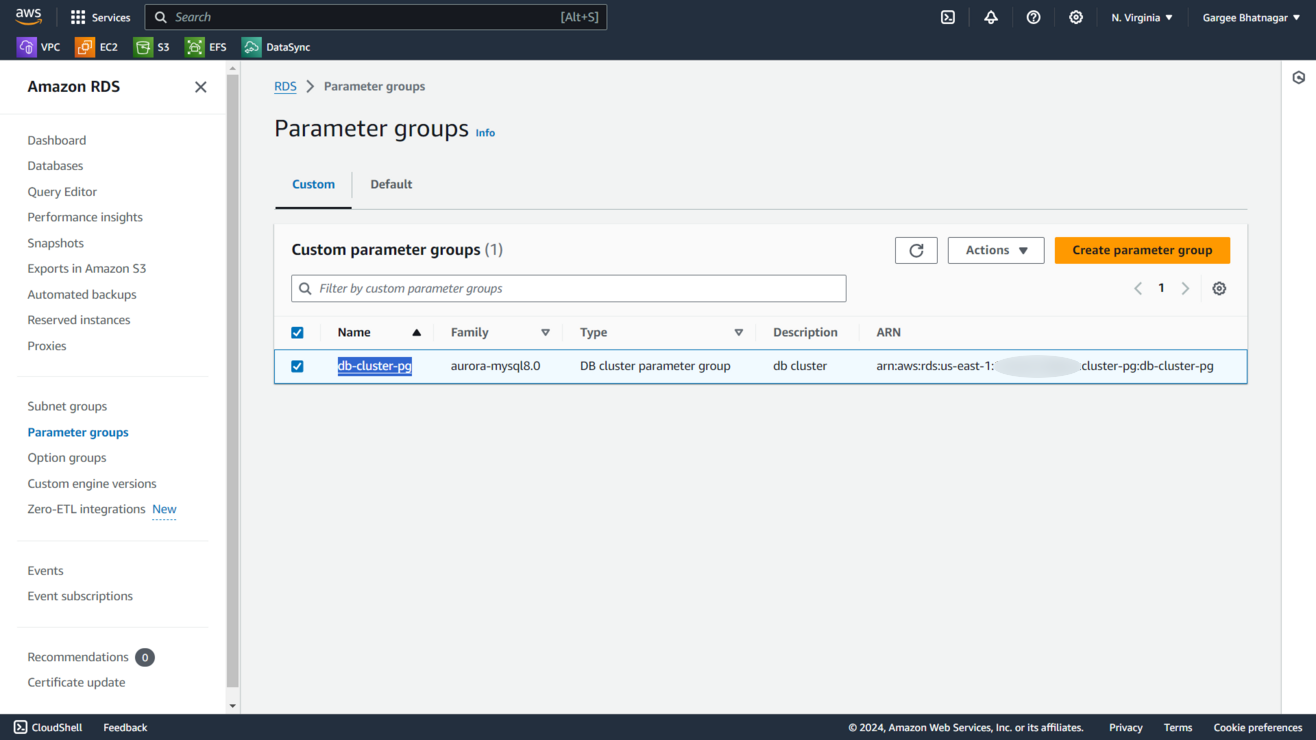Toggle the select-all checkbox in table header
Image resolution: width=1316 pixels, height=740 pixels.
(x=297, y=333)
